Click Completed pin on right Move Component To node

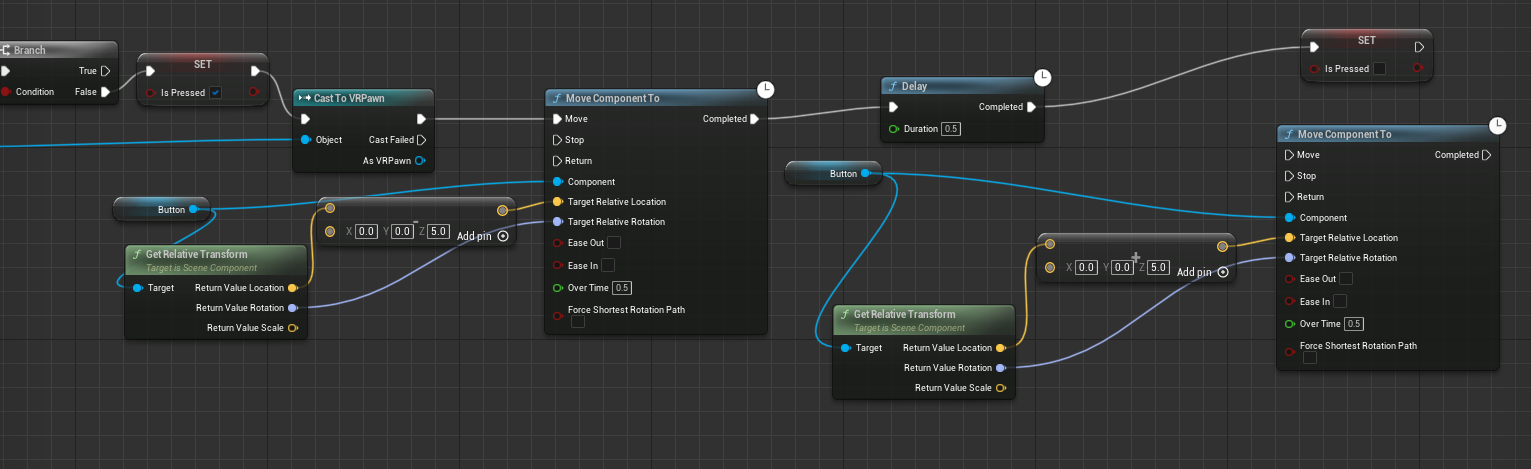[x=1487, y=155]
